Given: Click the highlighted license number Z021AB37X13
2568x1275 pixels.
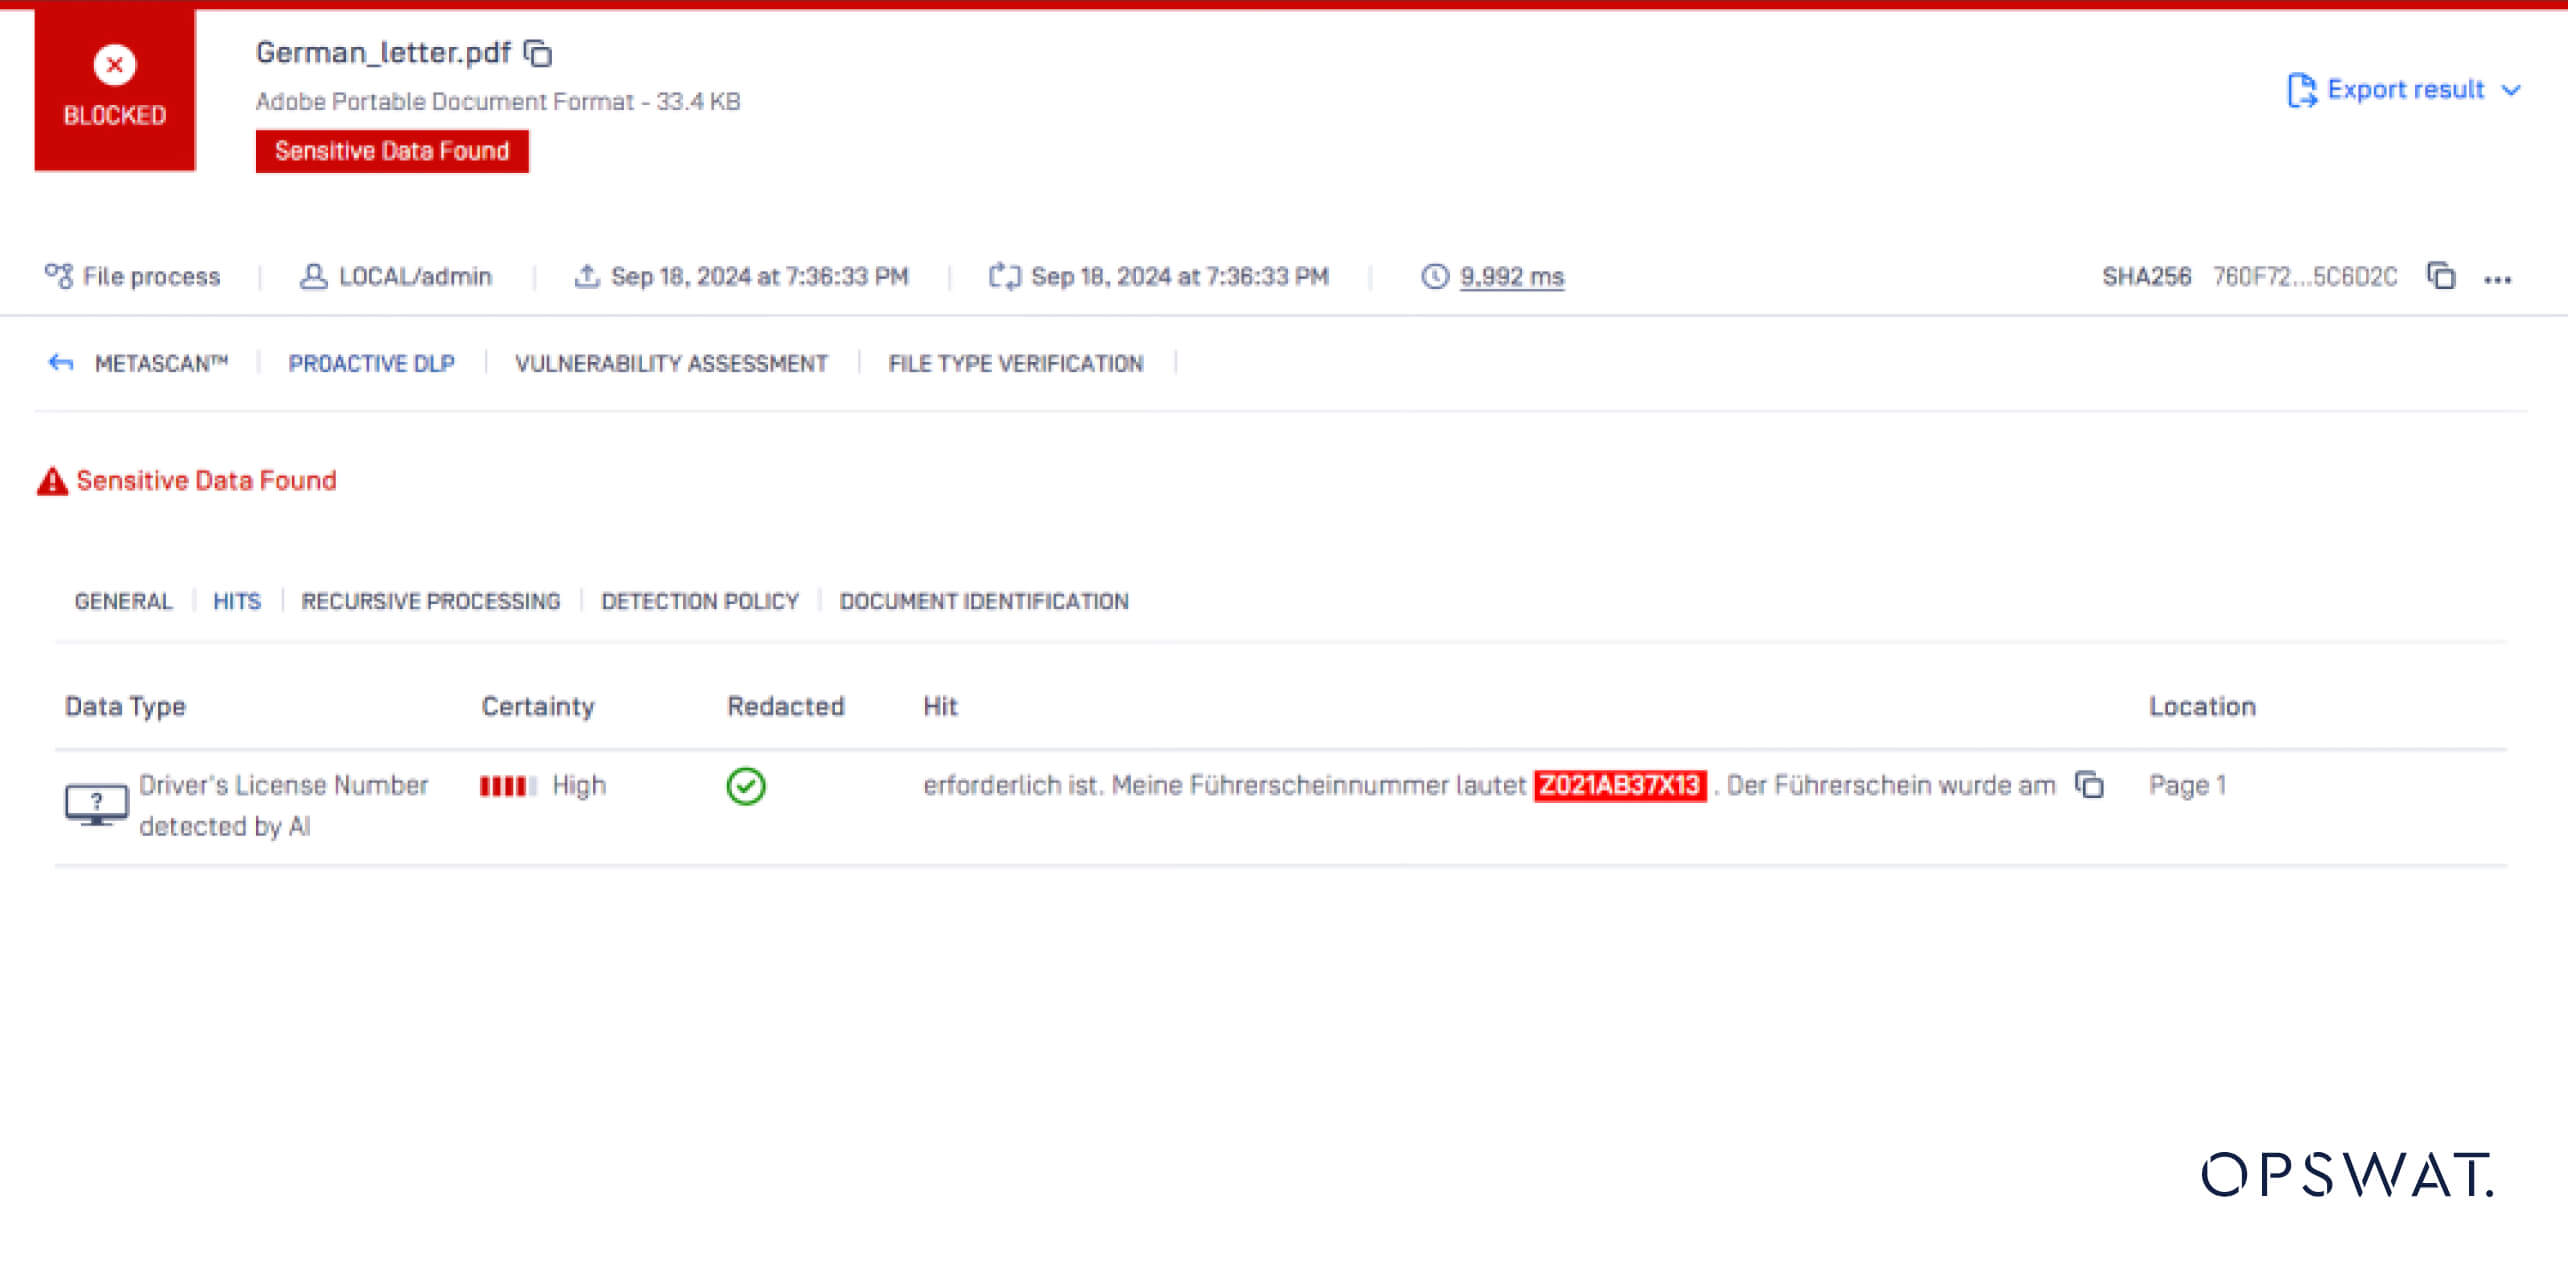Looking at the screenshot, I should coord(1619,786).
